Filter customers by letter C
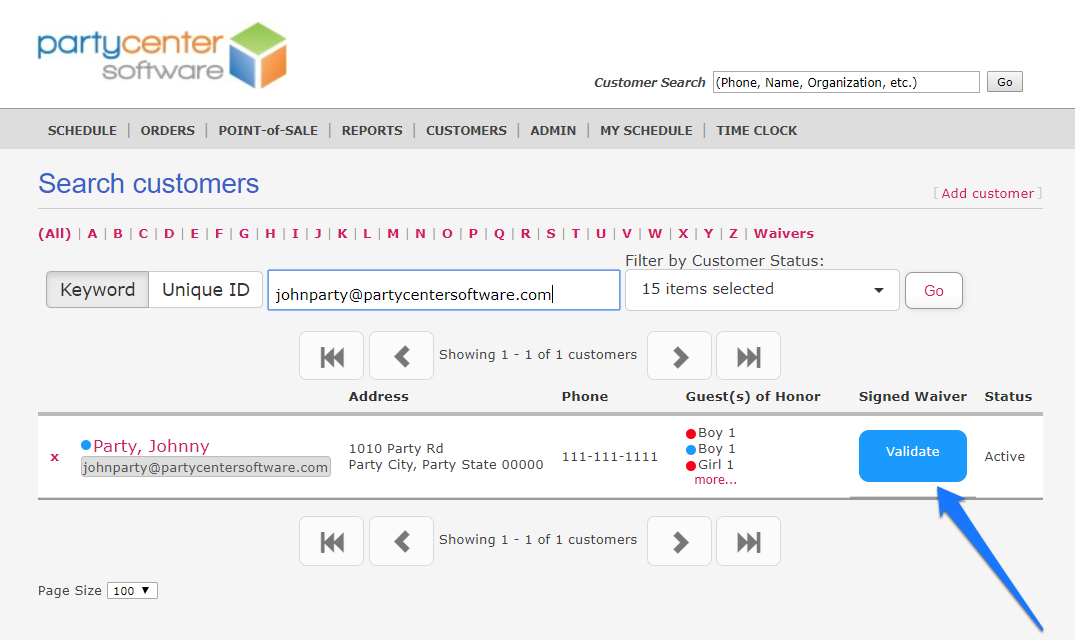Image resolution: width=1075 pixels, height=640 pixels. click(x=143, y=234)
